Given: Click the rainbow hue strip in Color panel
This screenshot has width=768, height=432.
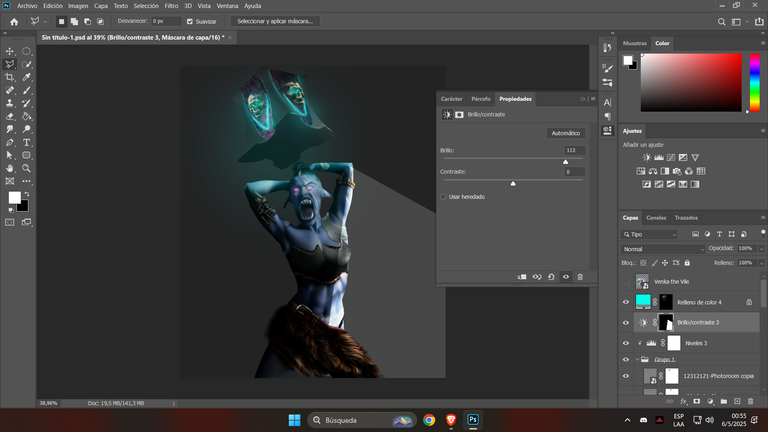Looking at the screenshot, I should [755, 82].
